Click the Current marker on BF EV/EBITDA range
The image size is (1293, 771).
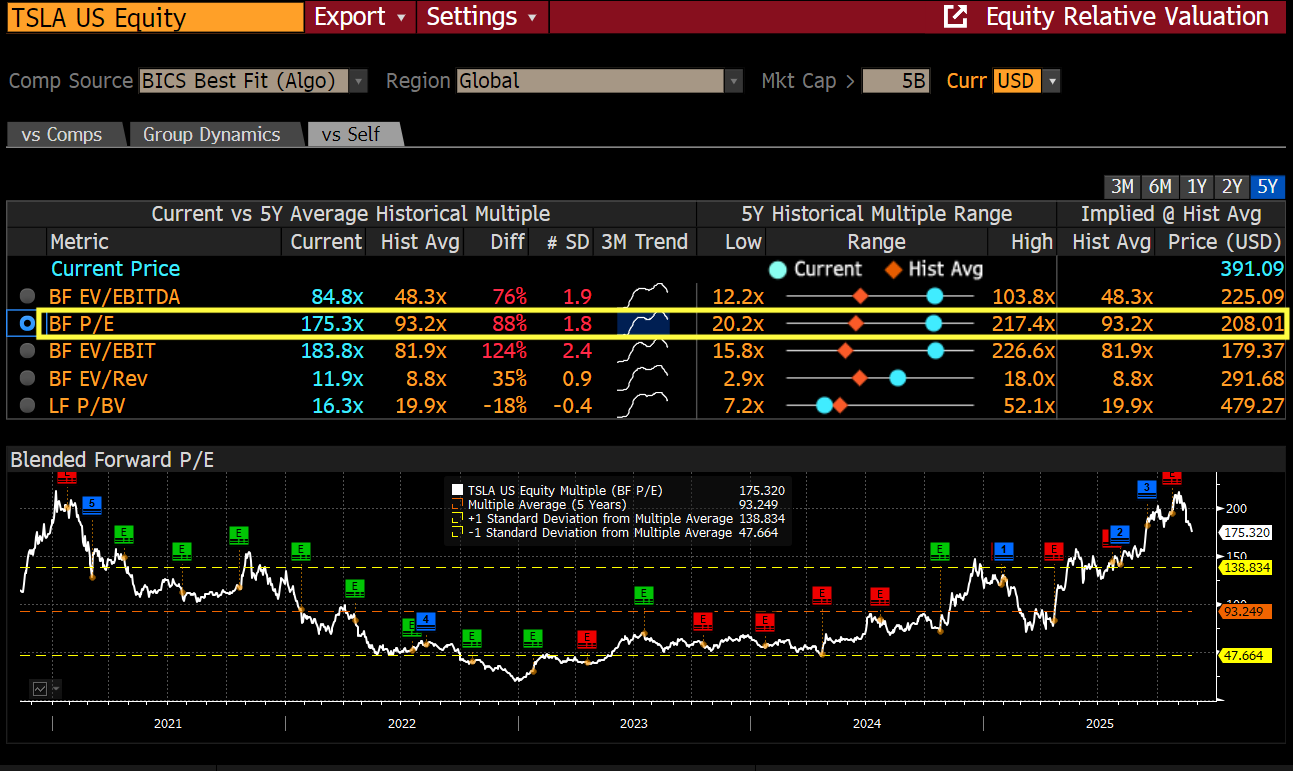click(934, 296)
